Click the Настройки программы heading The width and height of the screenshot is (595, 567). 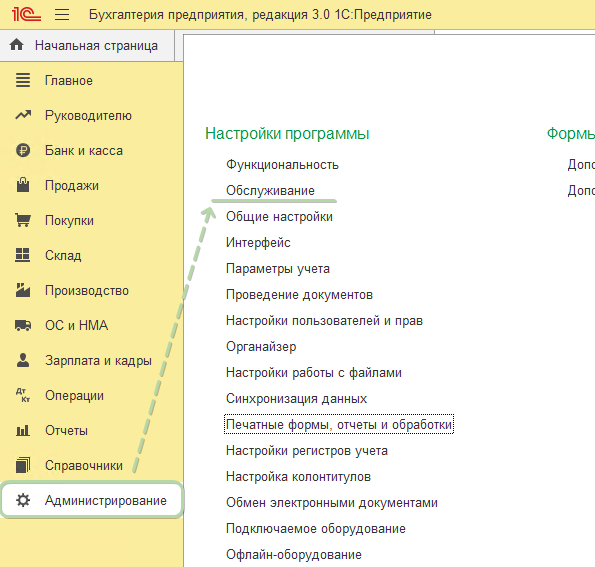287,134
